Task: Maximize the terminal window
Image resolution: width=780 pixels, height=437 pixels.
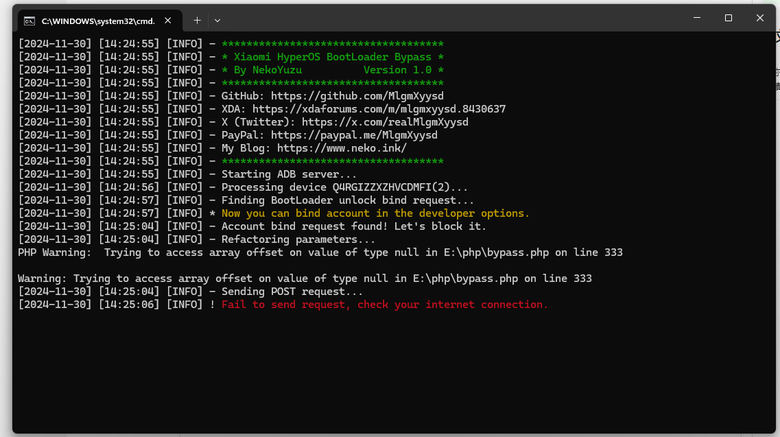Action: (728, 18)
